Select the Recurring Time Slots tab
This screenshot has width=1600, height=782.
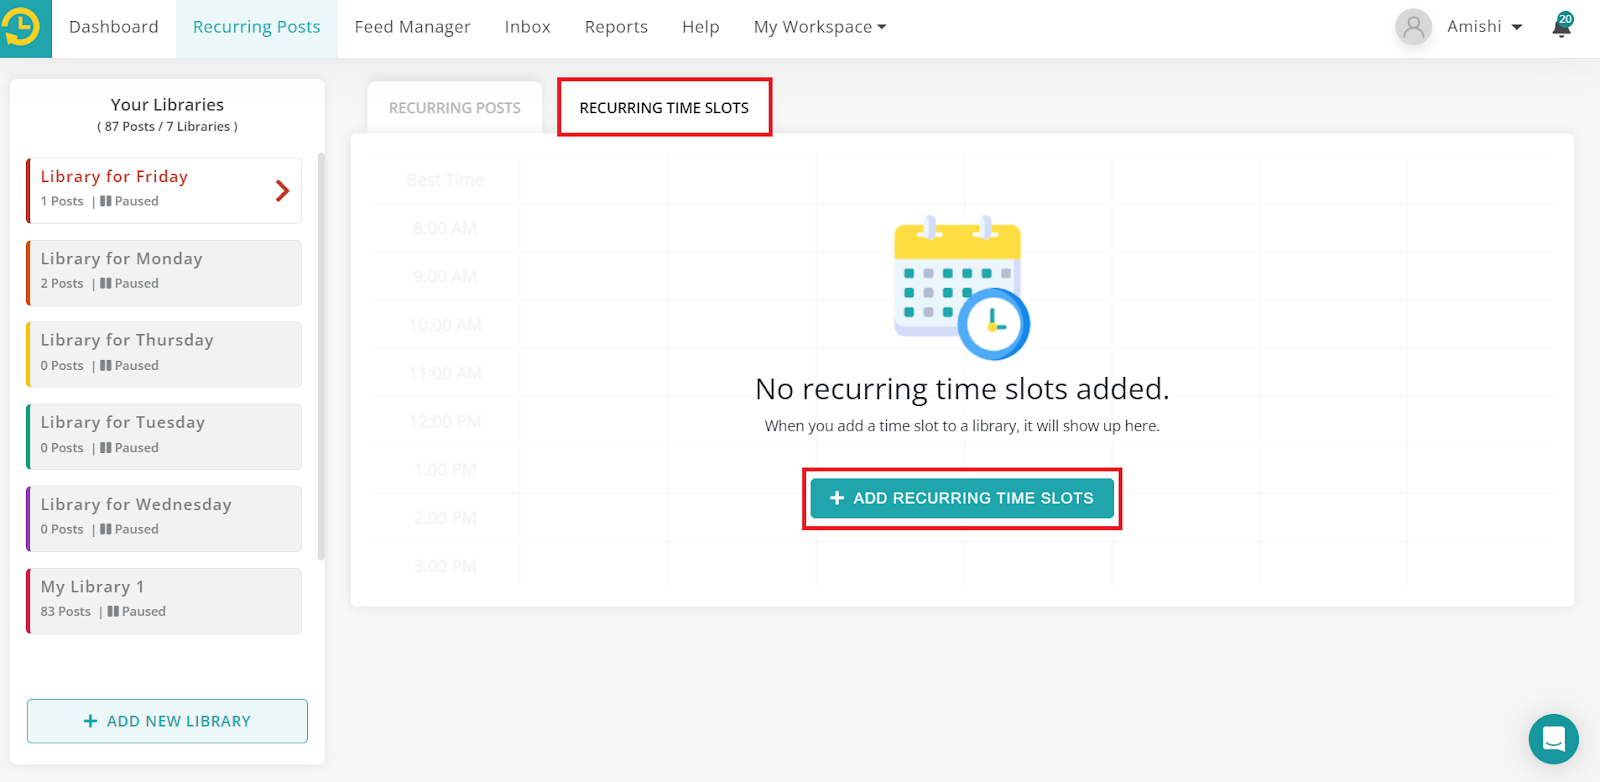point(664,108)
